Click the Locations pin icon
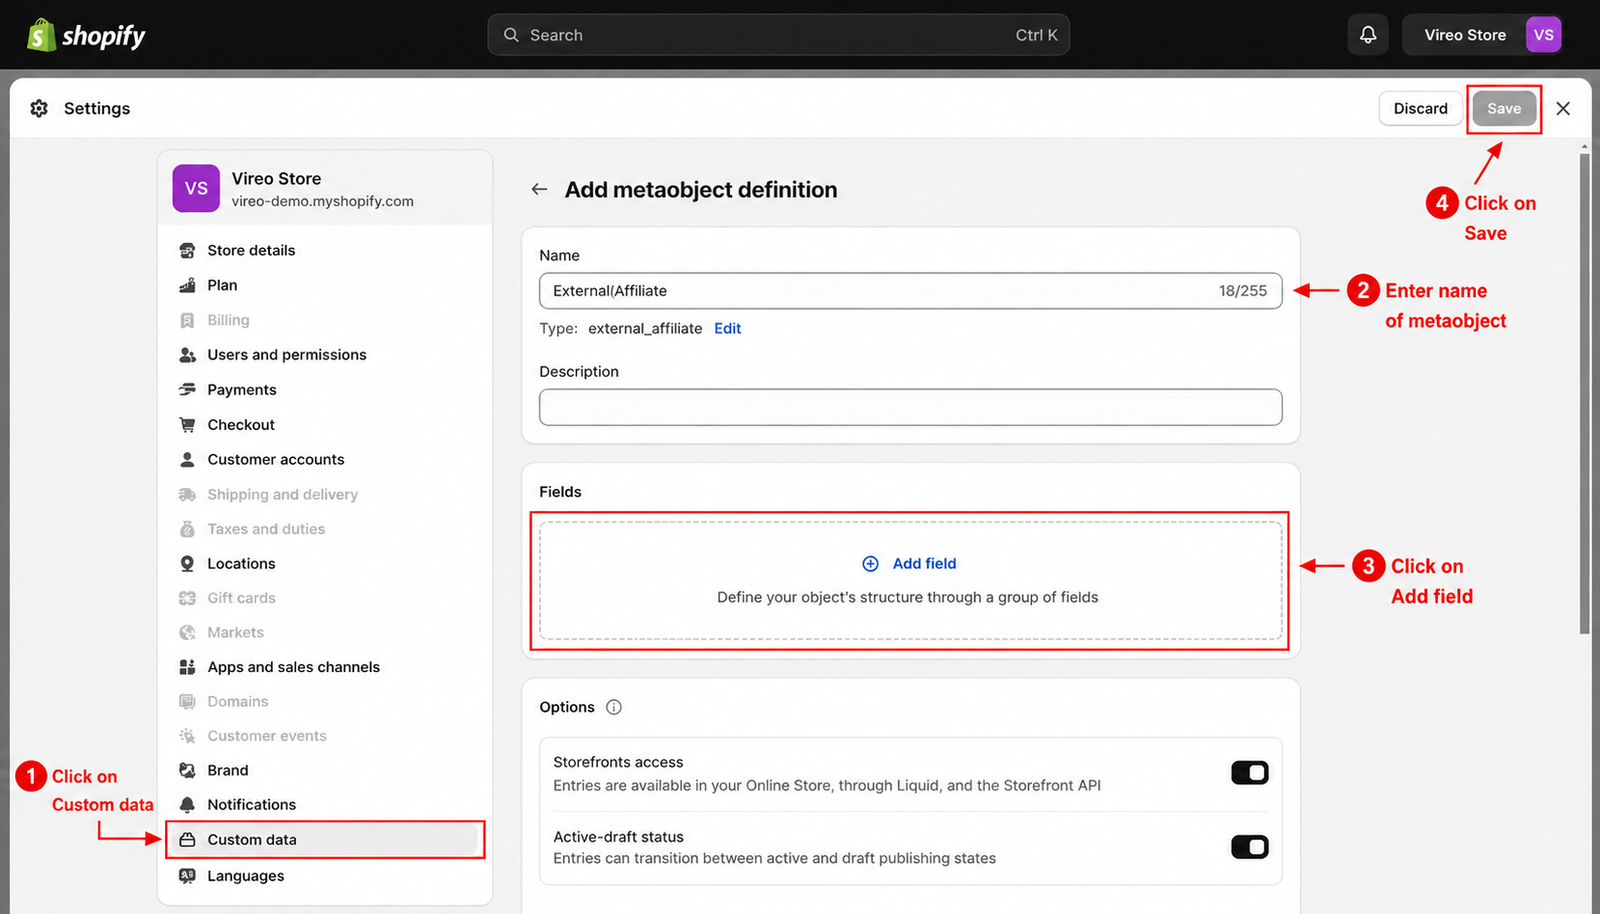Screen dimensions: 1600x914 [187, 564]
